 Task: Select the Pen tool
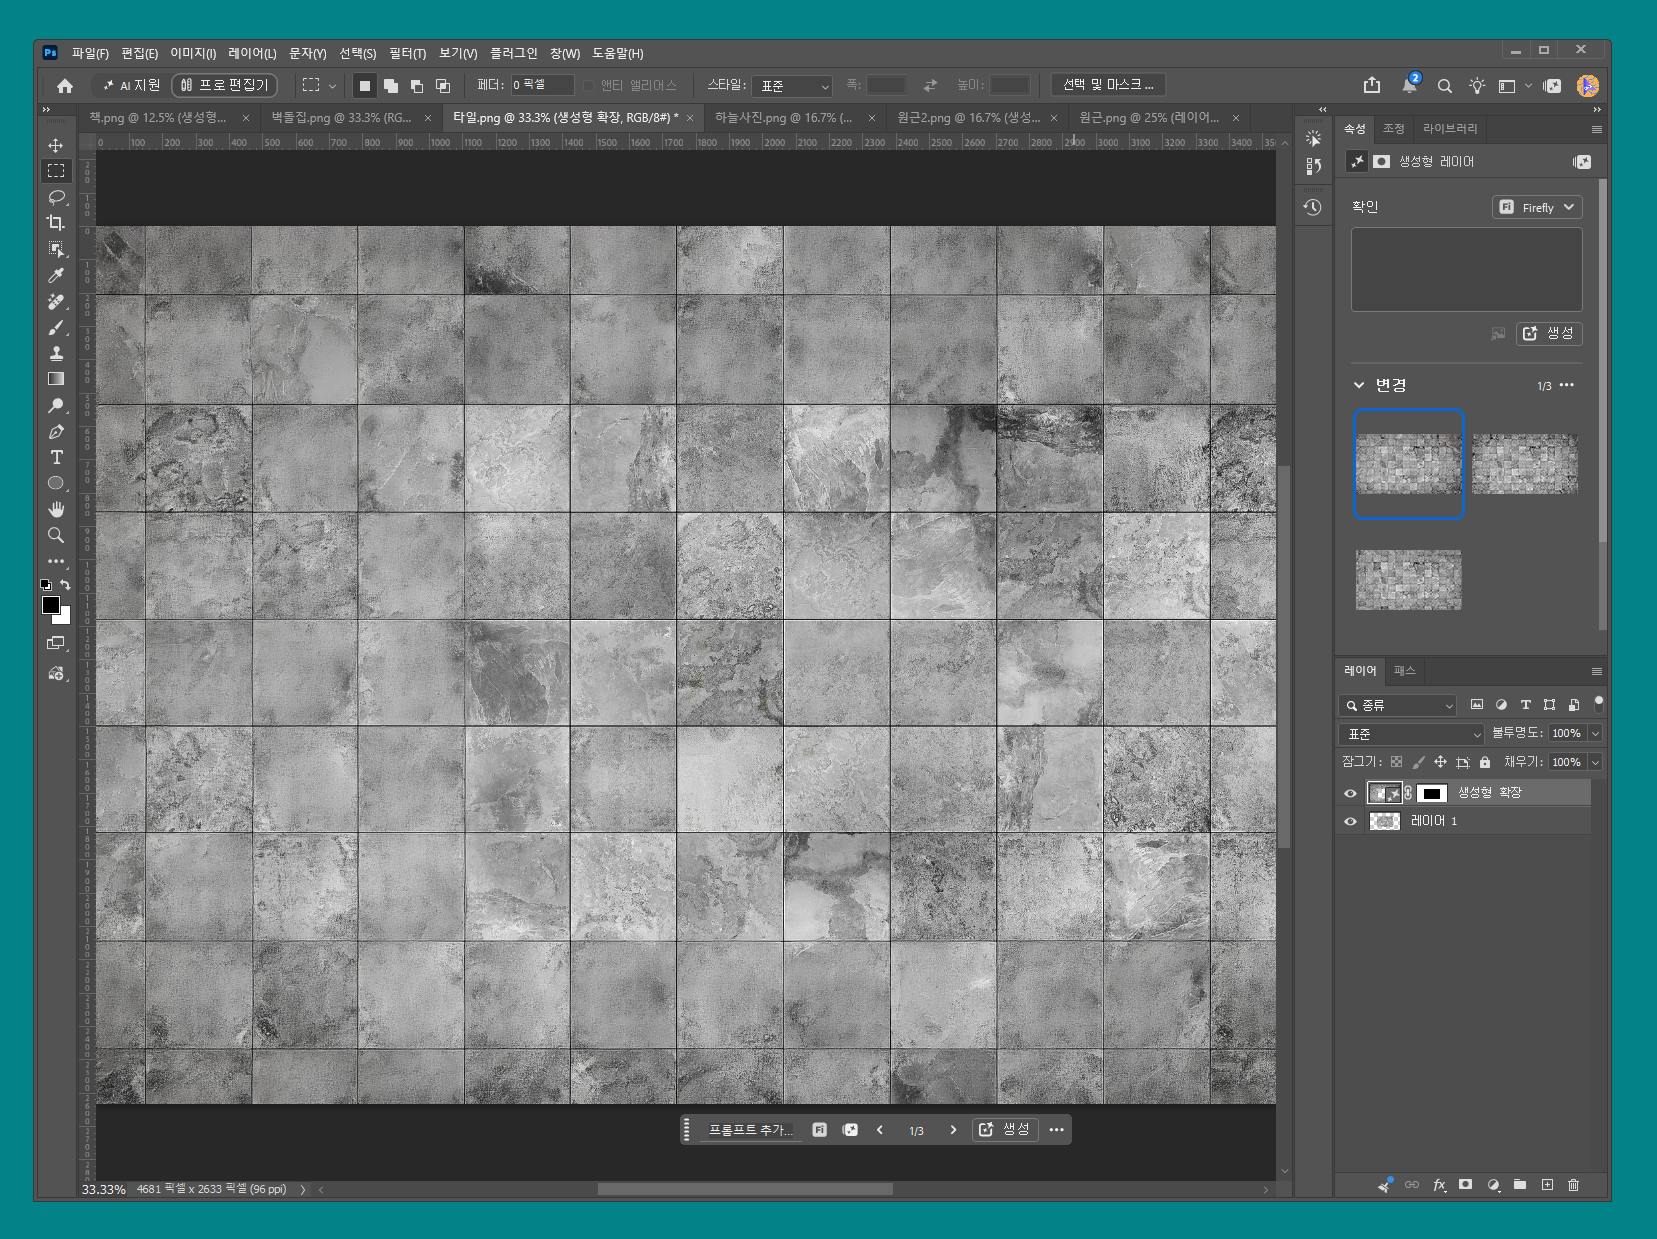click(x=56, y=431)
